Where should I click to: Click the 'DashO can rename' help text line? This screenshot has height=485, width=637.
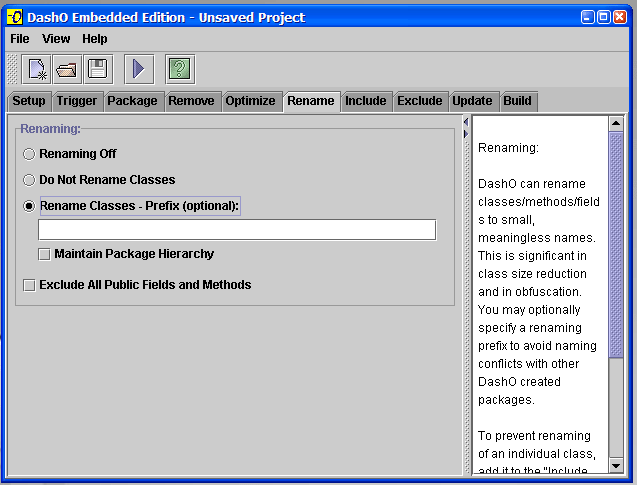tap(532, 184)
